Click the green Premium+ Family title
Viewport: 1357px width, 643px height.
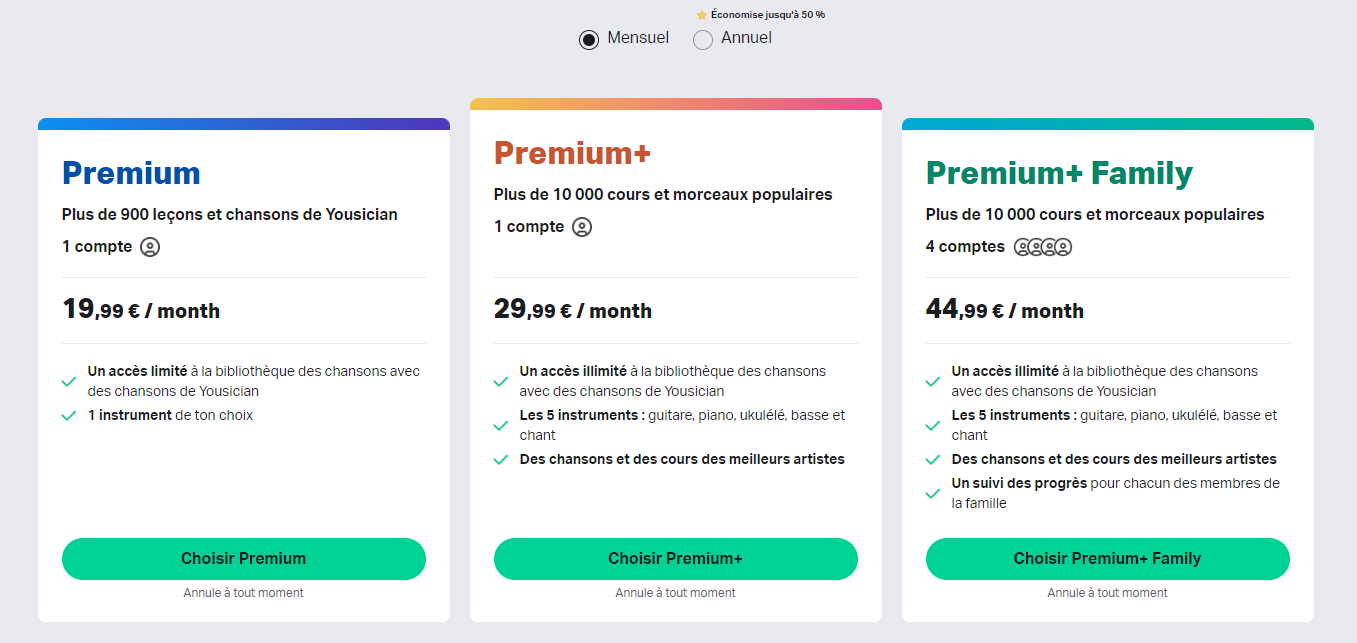(1059, 173)
